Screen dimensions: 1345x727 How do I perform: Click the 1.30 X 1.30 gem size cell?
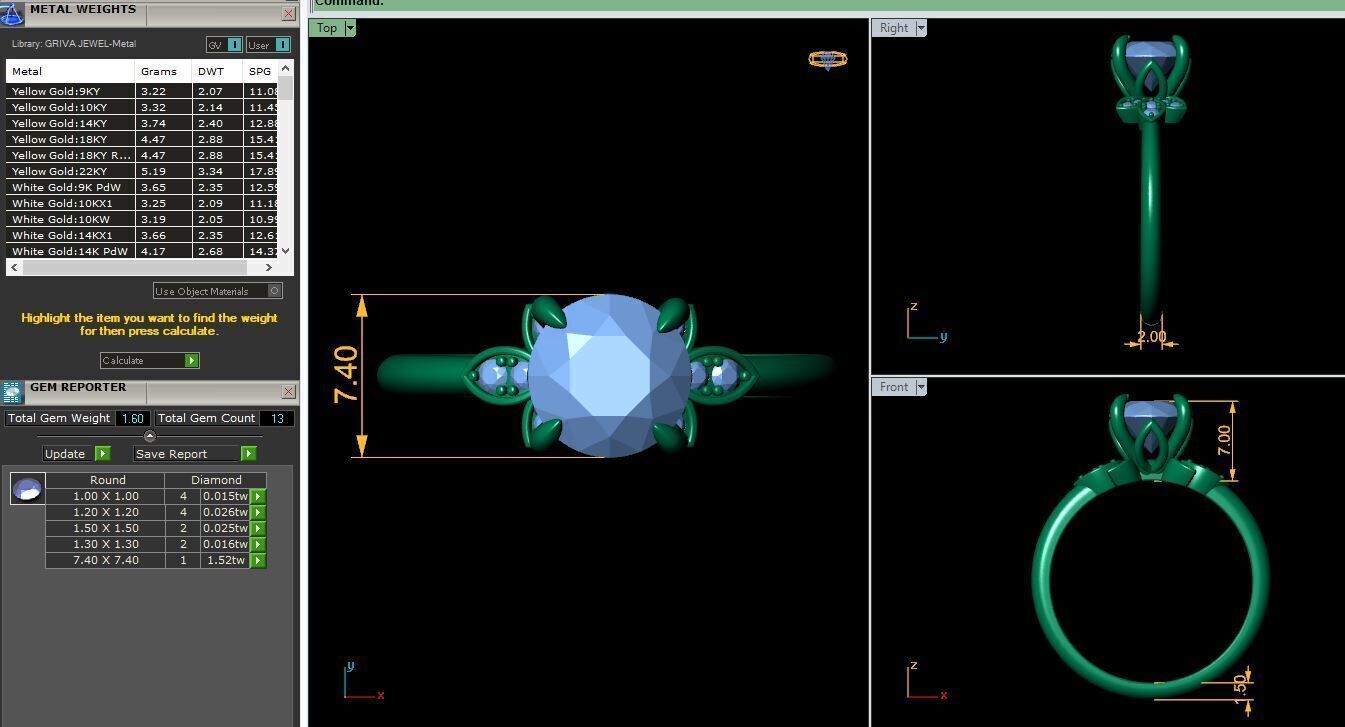click(x=106, y=544)
